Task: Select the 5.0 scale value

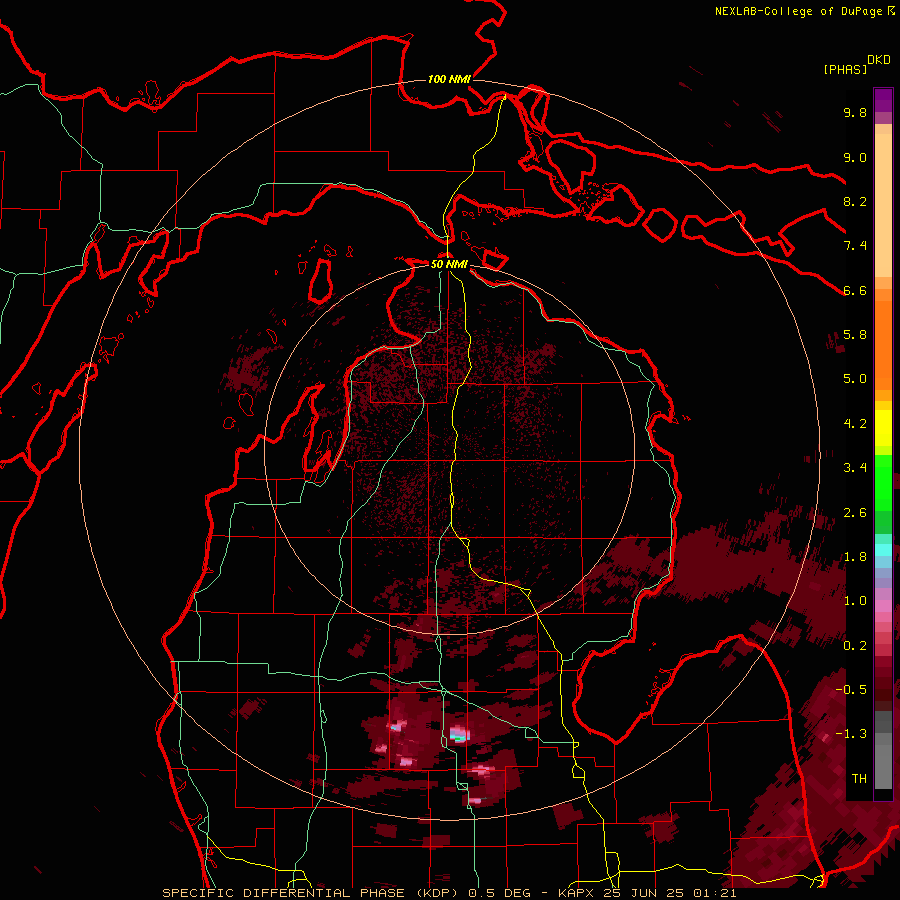Action: (x=855, y=379)
